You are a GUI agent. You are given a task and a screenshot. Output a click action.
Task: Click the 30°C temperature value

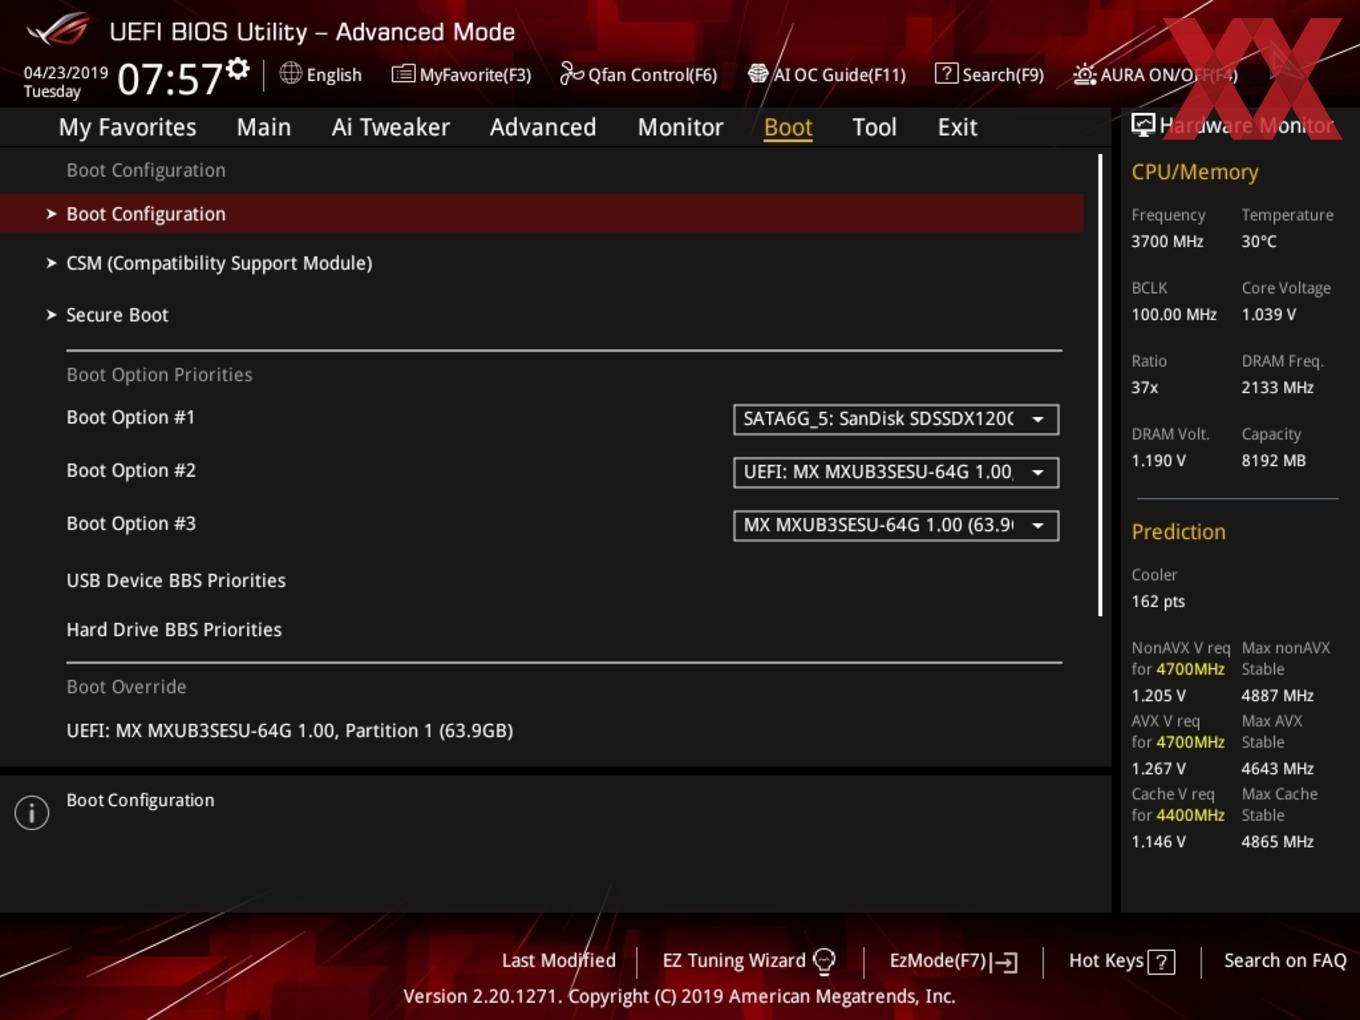[1259, 242]
